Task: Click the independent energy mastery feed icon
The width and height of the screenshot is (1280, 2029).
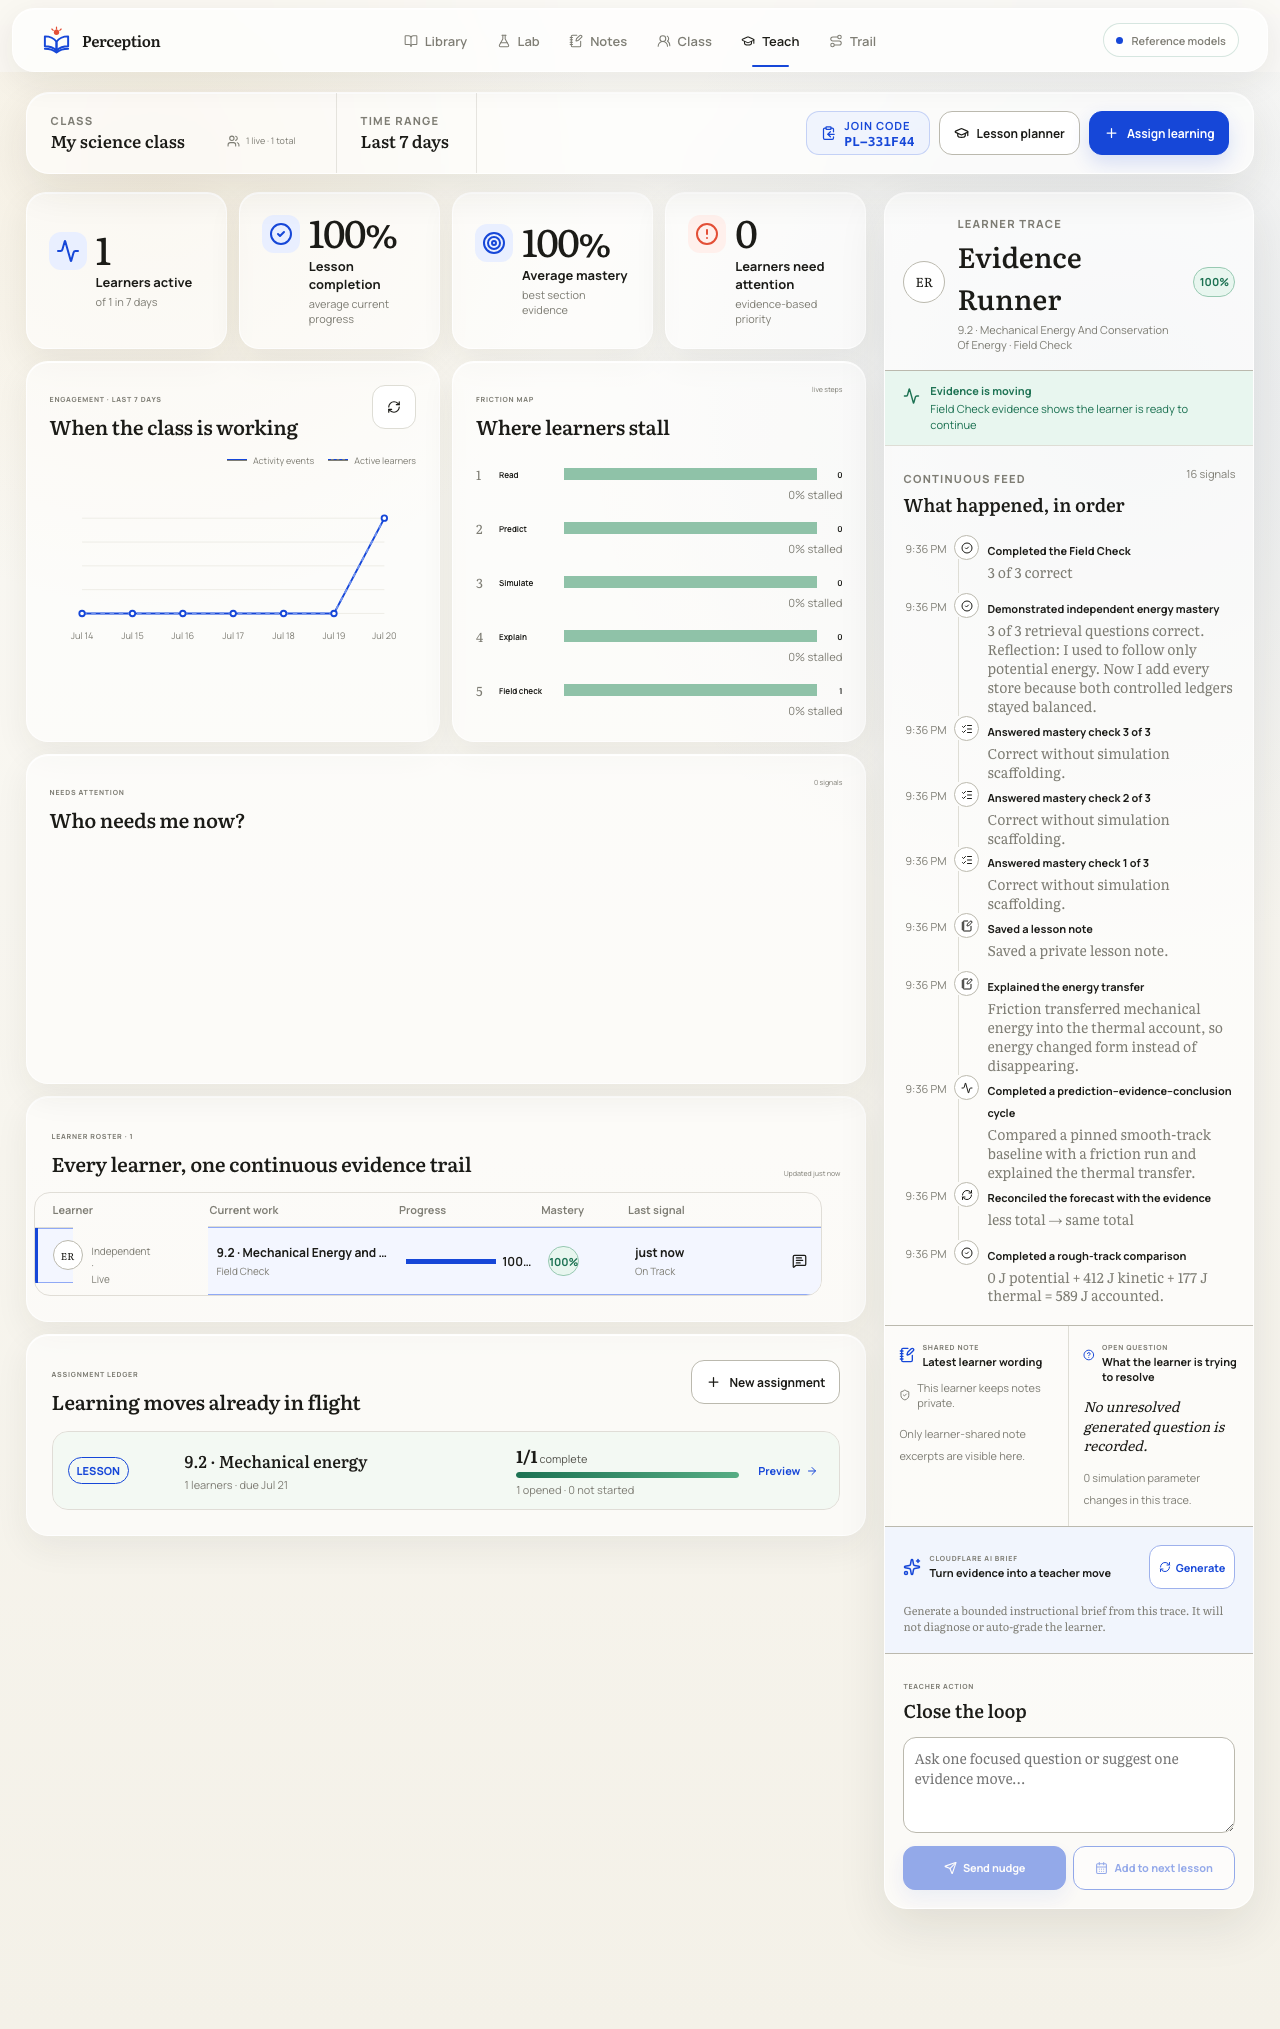Action: click(x=966, y=606)
